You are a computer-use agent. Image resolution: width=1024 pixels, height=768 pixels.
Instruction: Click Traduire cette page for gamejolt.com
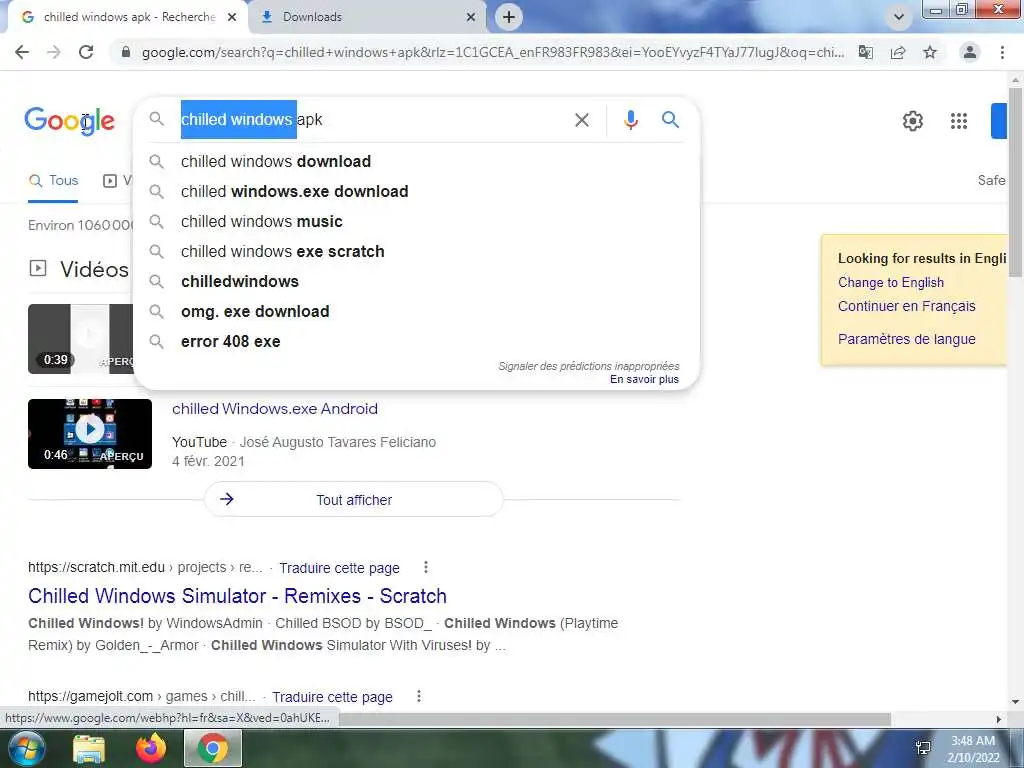click(332, 697)
